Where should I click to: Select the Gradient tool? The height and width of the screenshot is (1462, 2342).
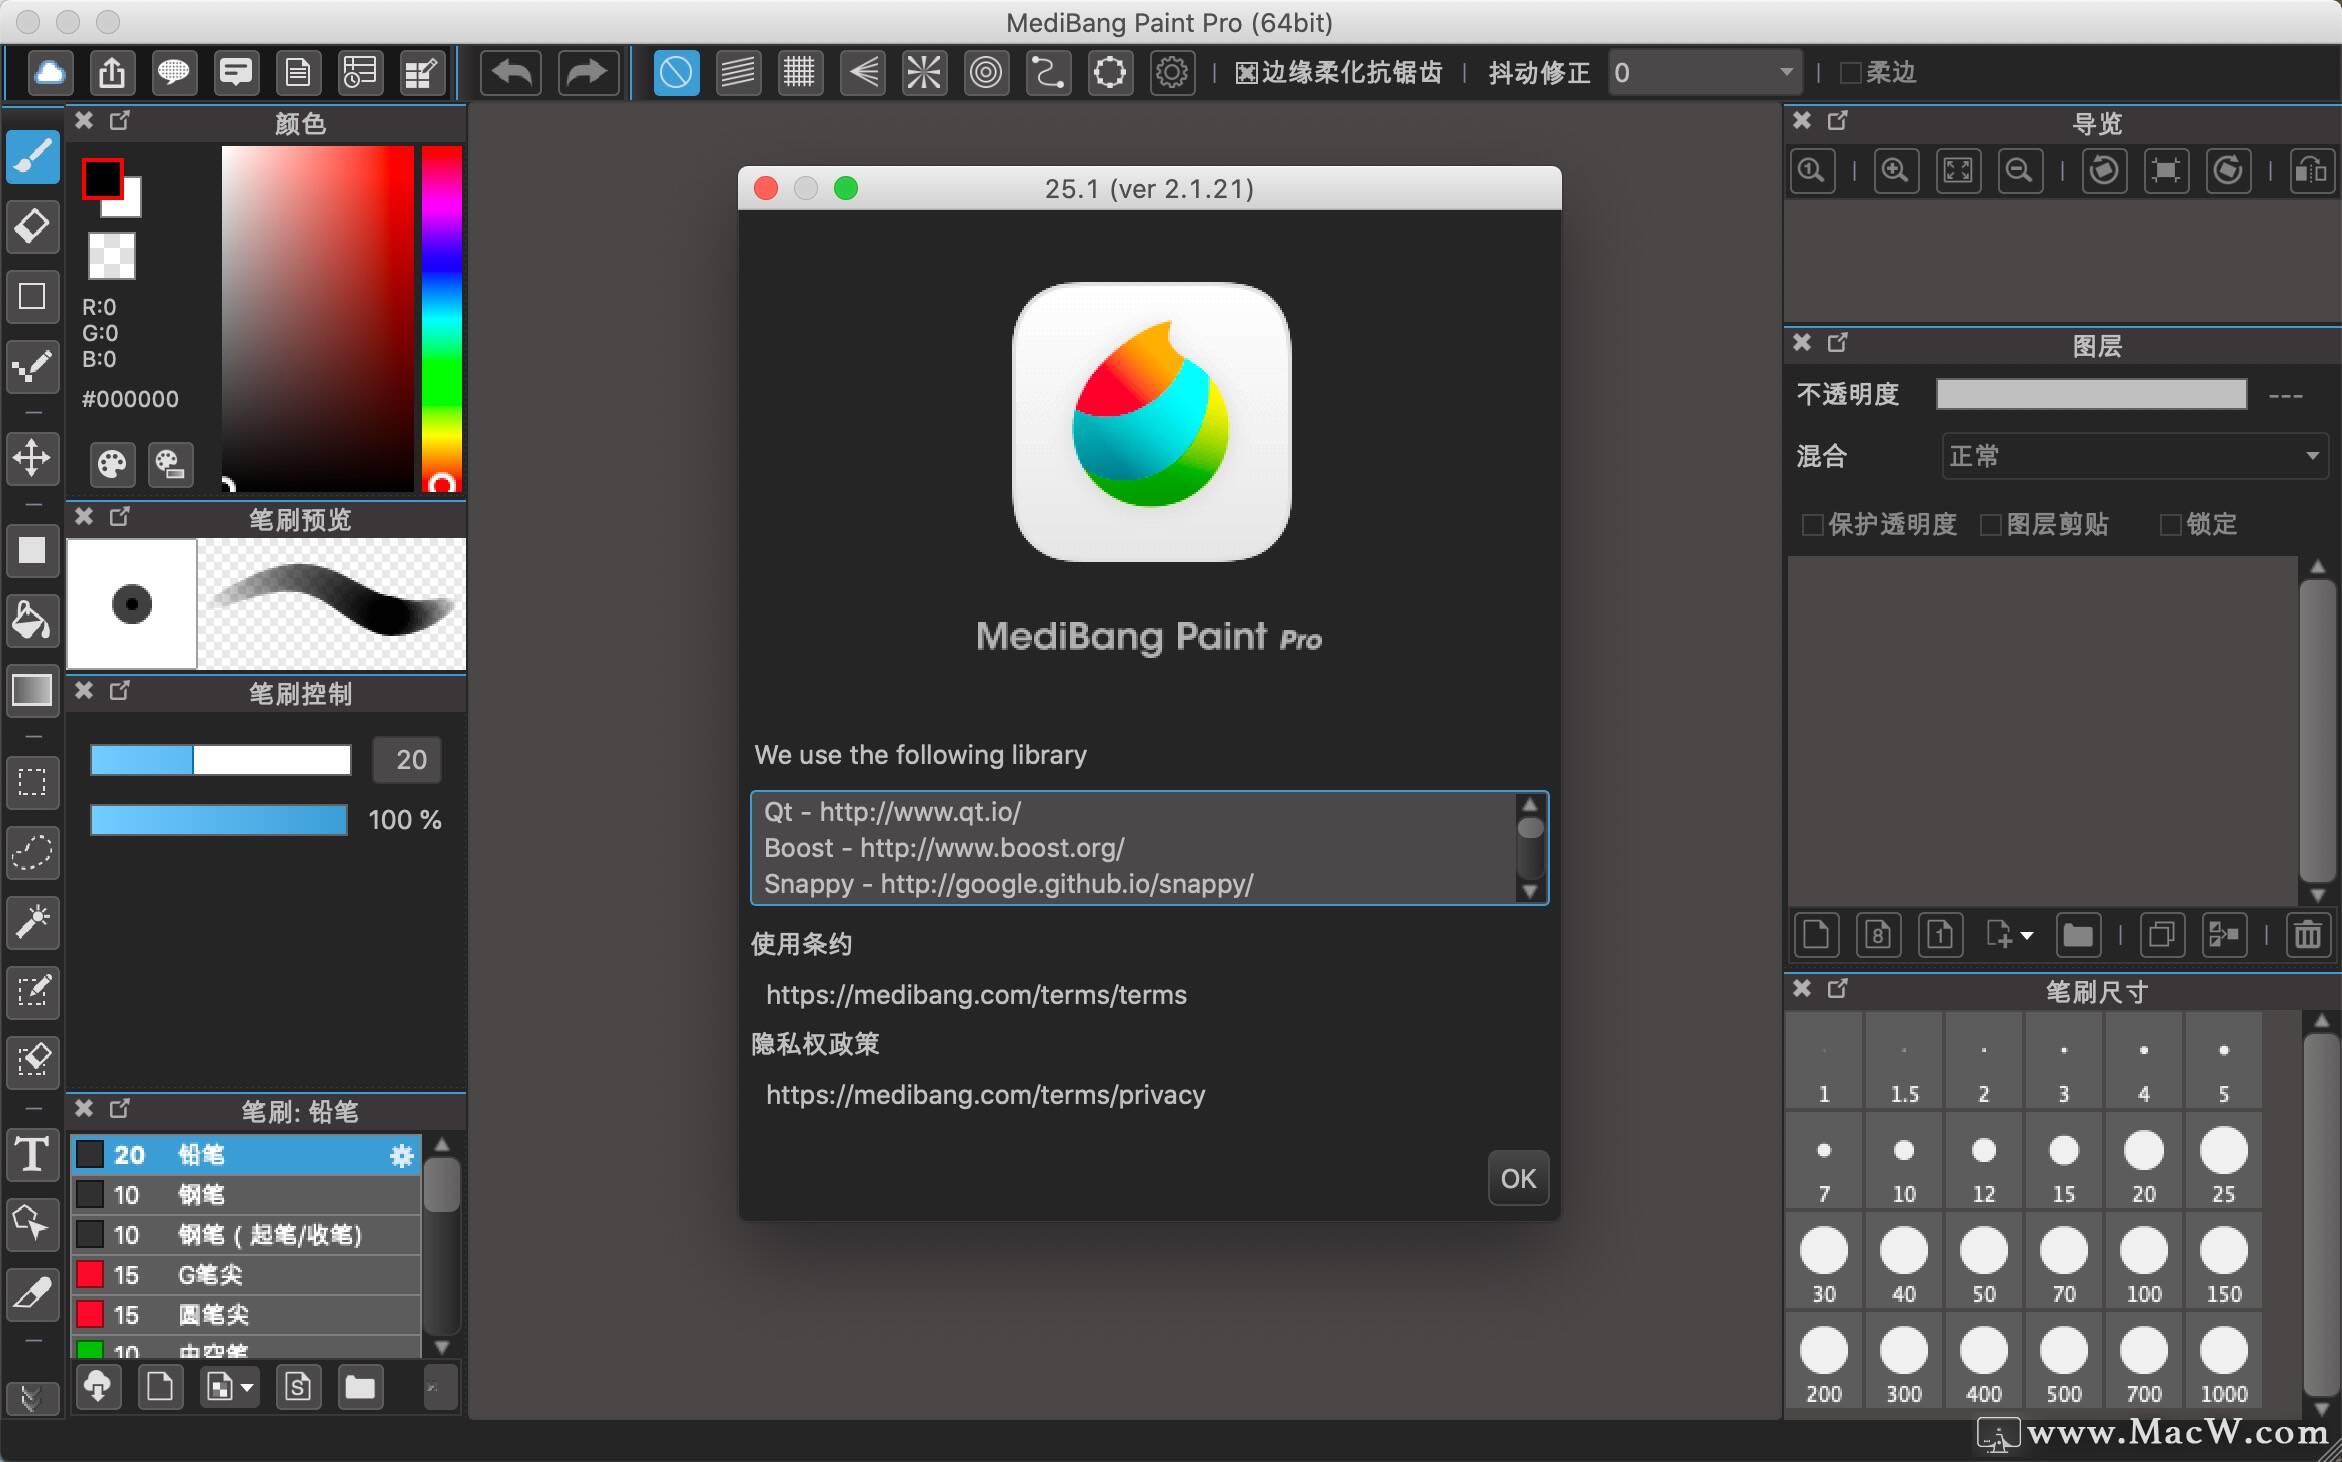[x=33, y=690]
